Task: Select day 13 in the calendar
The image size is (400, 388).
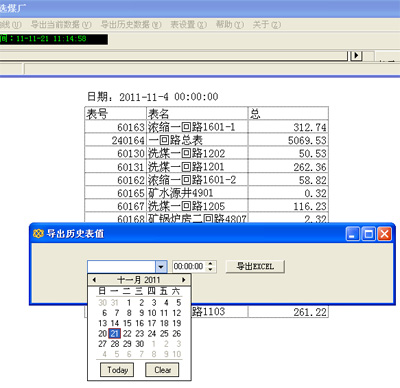Action: coord(102,323)
